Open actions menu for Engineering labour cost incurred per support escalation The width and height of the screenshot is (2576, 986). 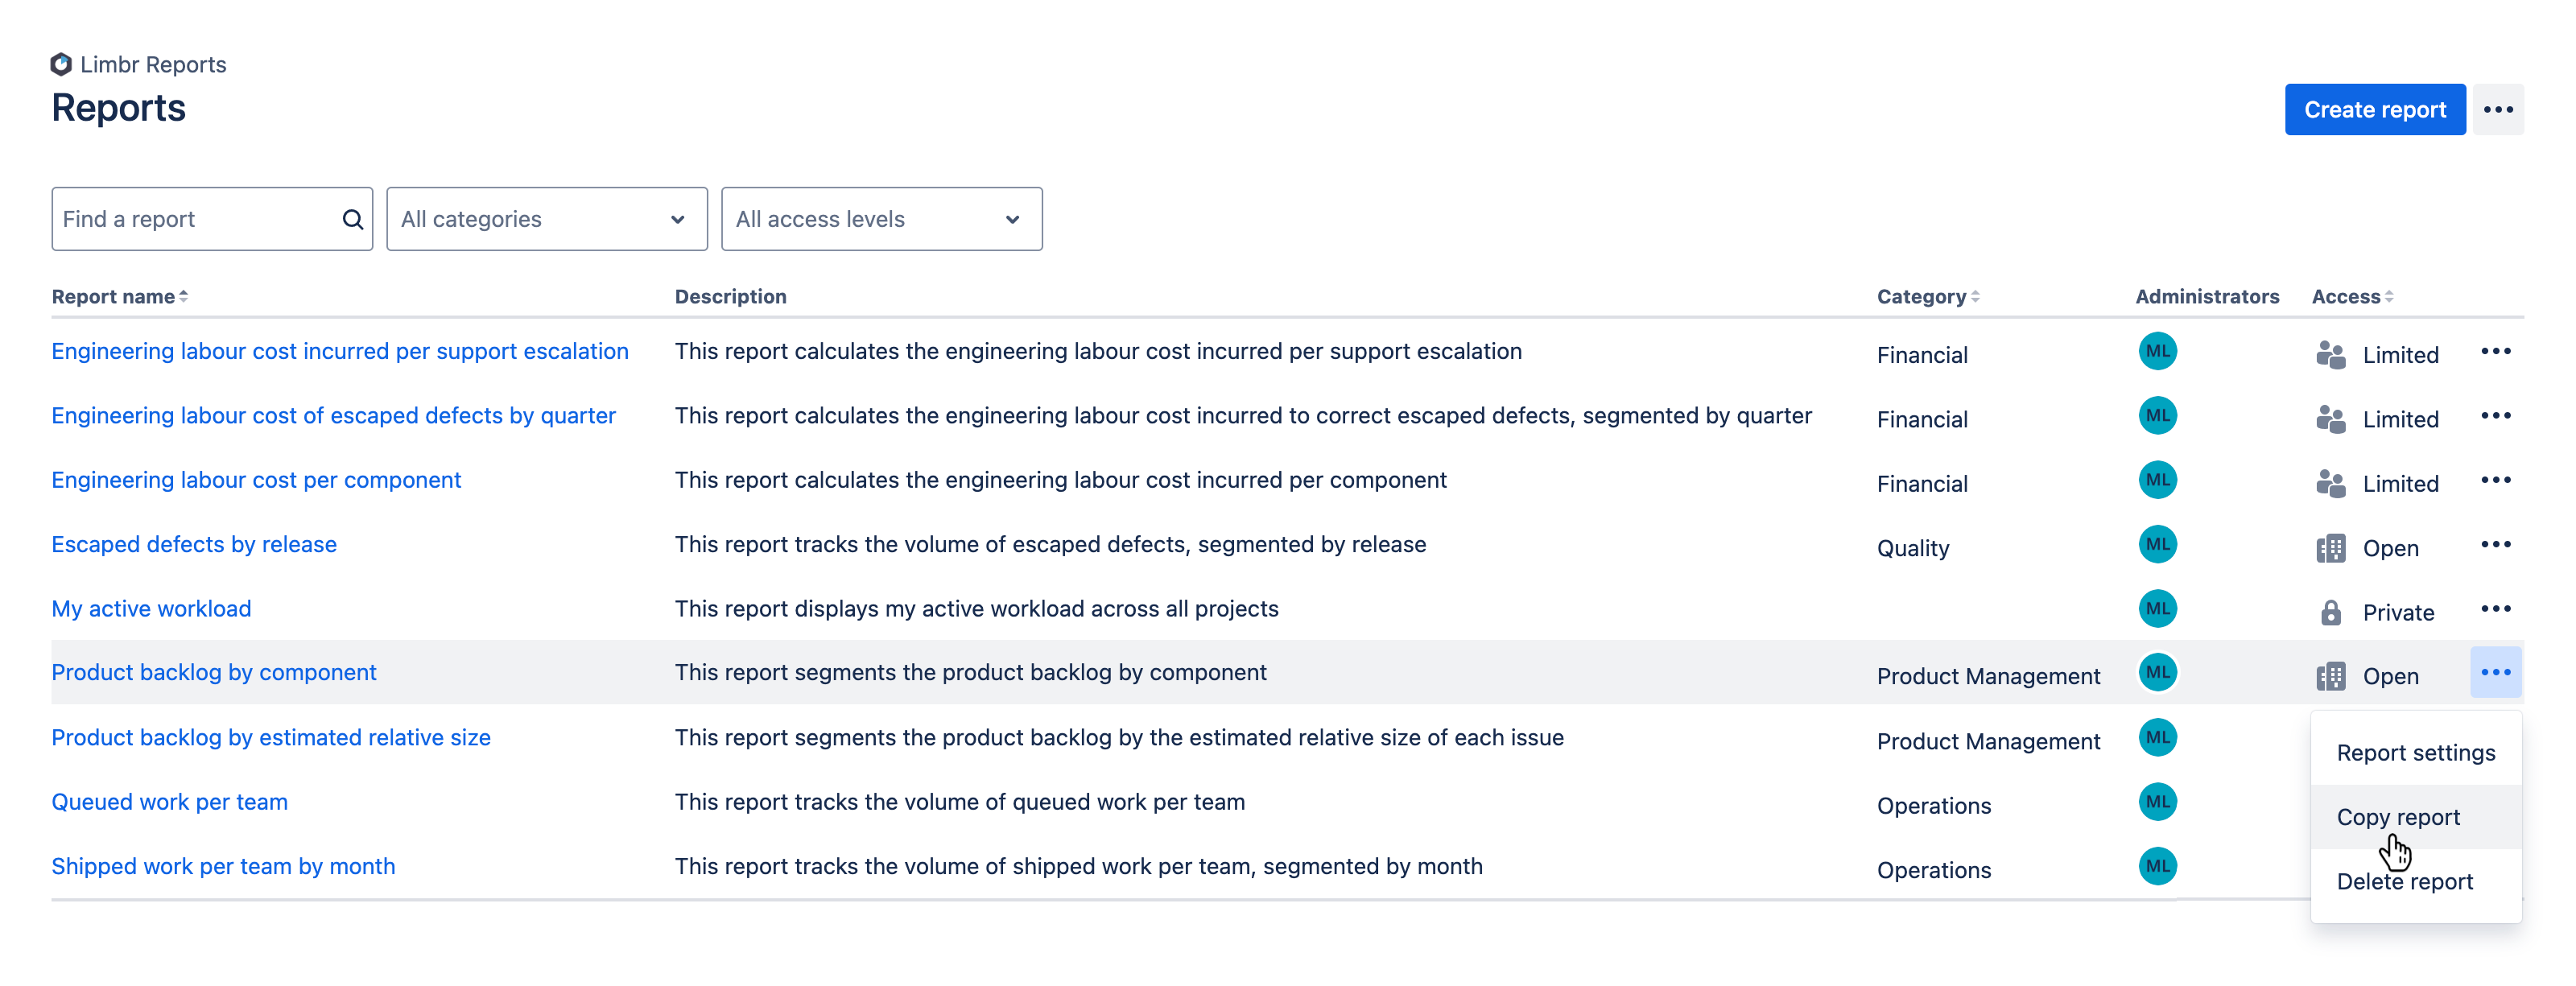point(2495,351)
